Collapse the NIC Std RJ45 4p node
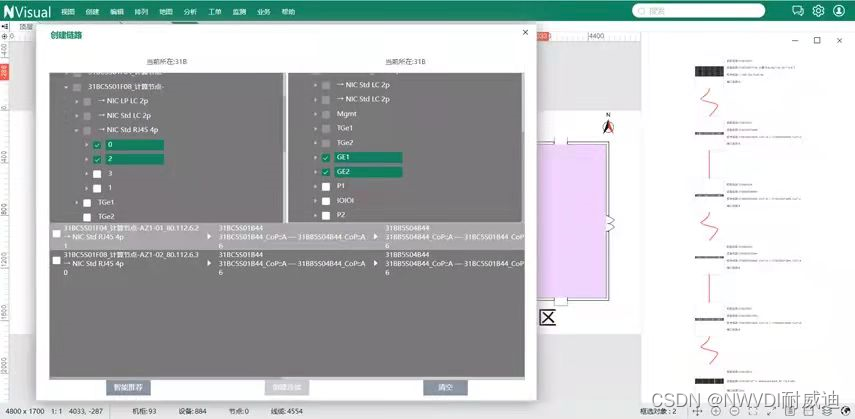The image size is (855, 419). coord(76,130)
